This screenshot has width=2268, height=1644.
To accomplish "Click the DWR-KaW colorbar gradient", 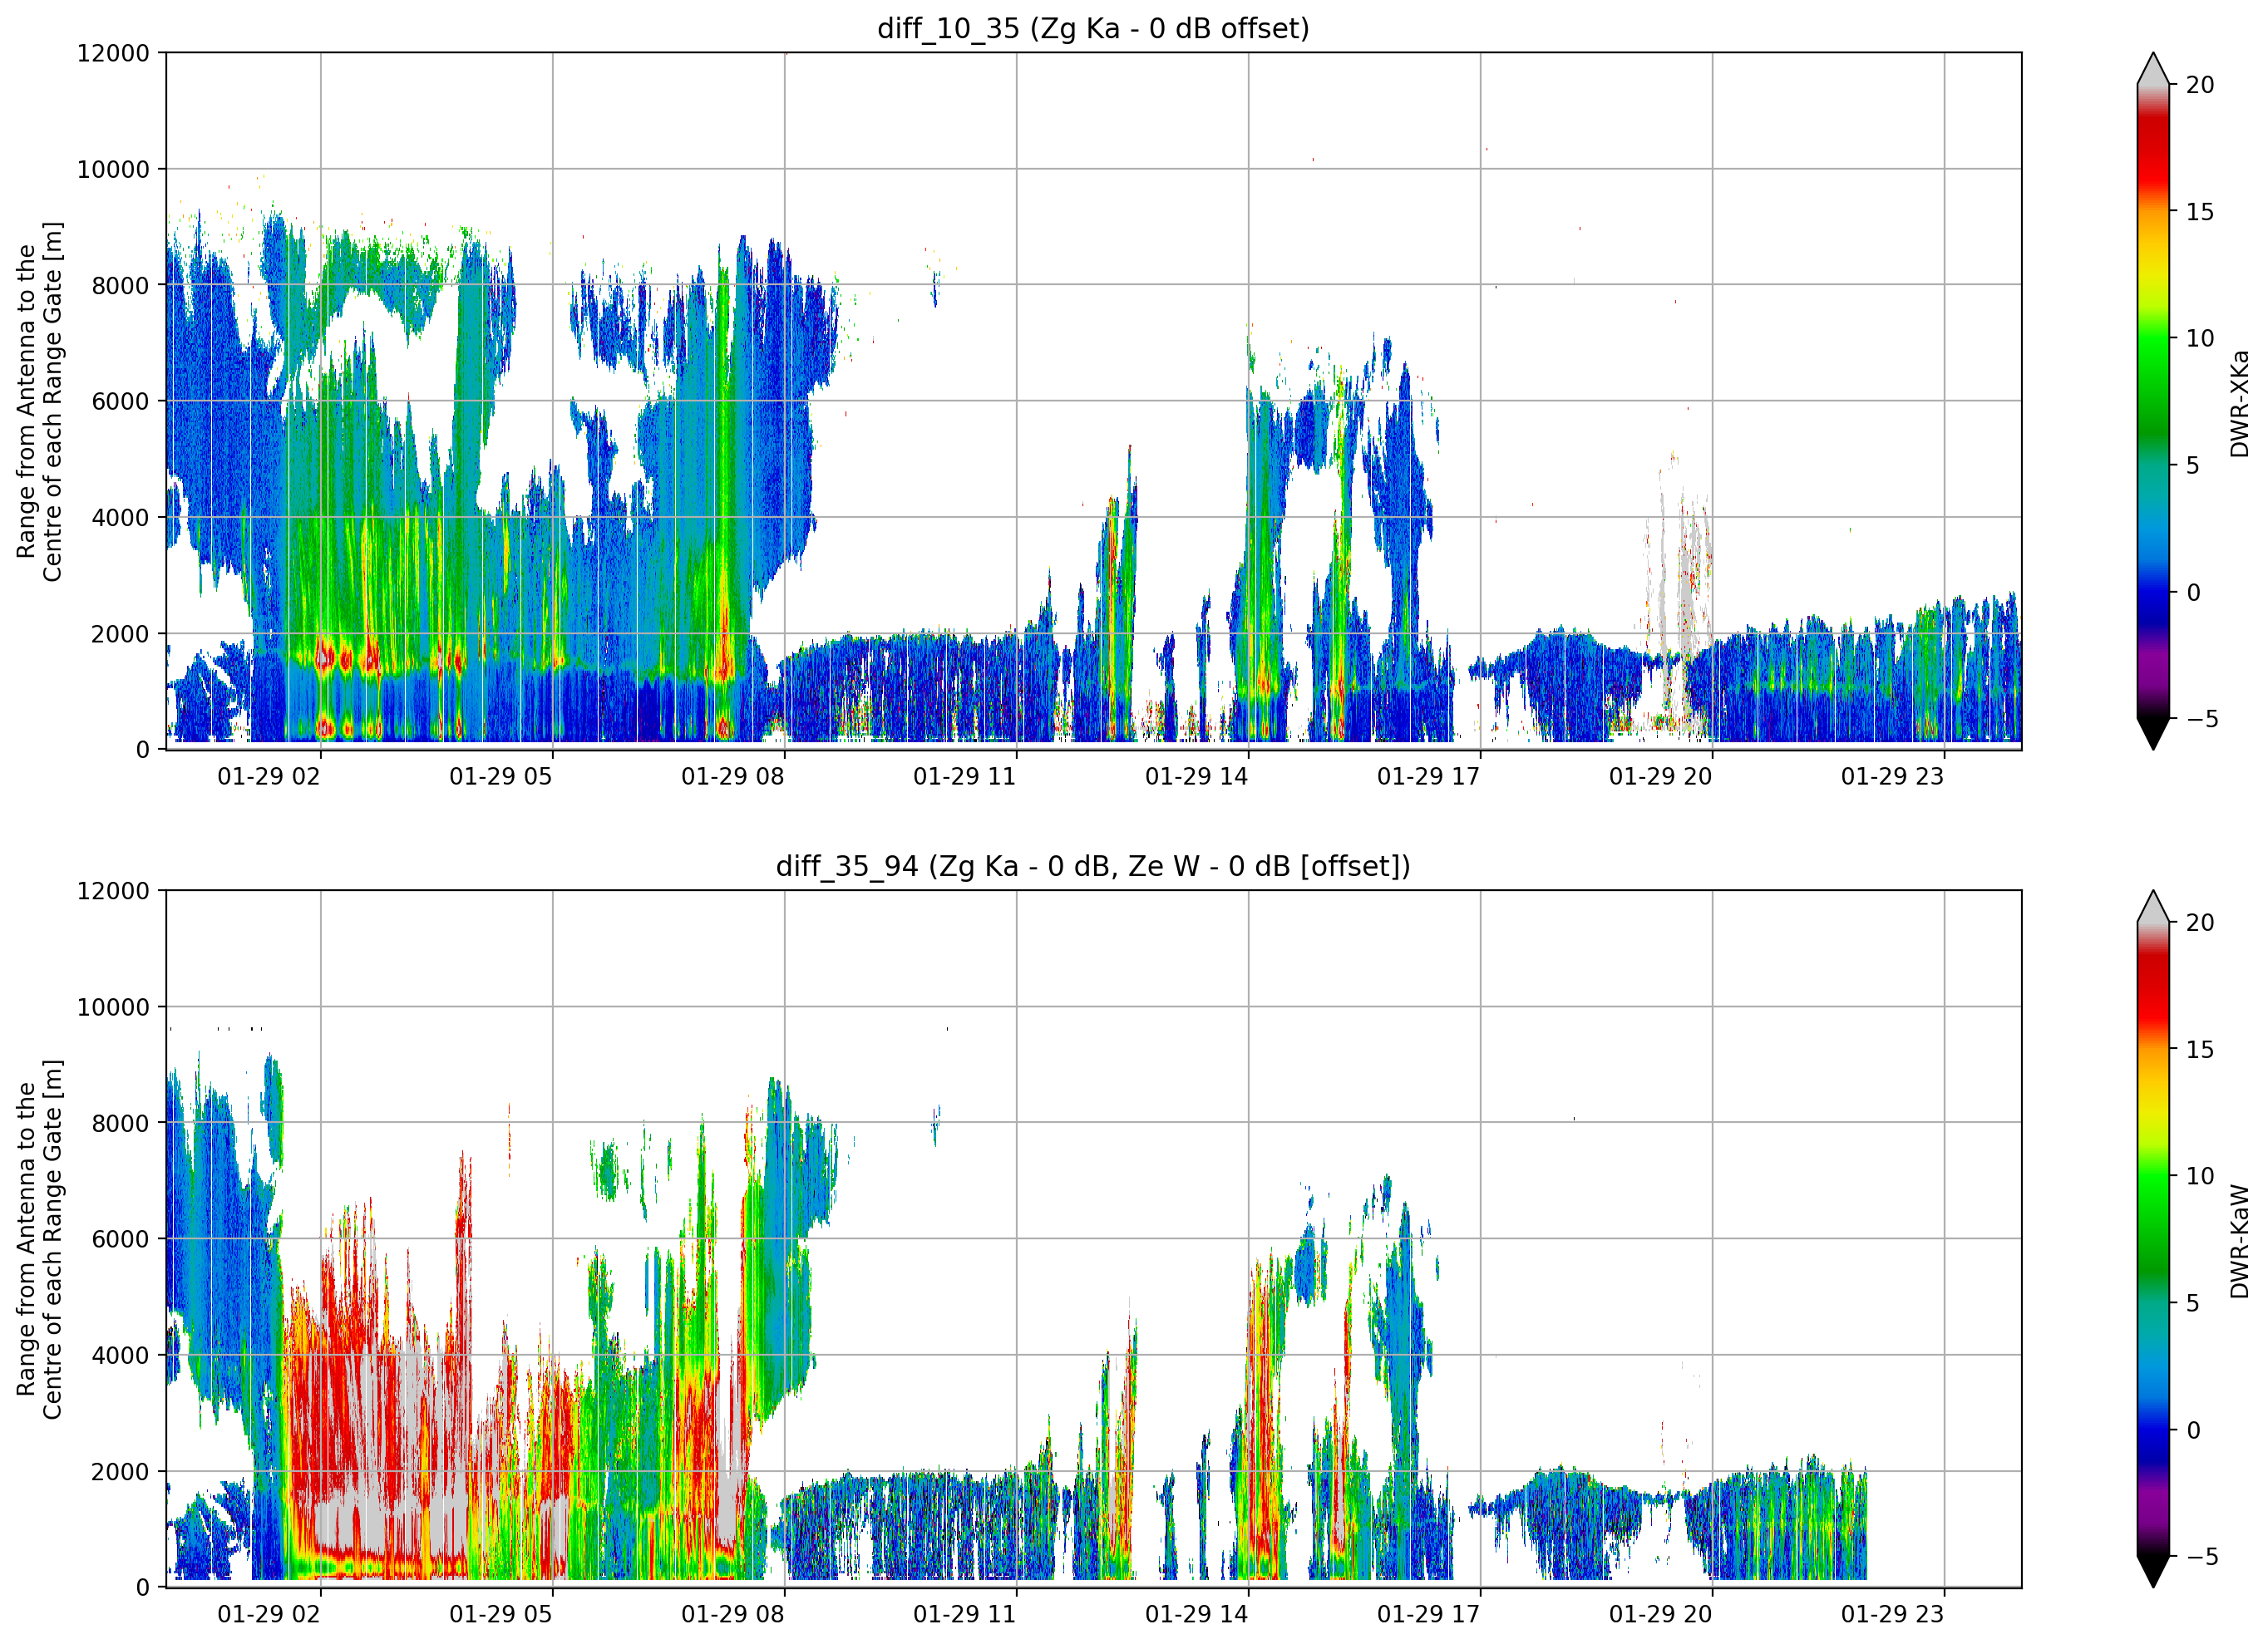I will (x=2153, y=1239).
